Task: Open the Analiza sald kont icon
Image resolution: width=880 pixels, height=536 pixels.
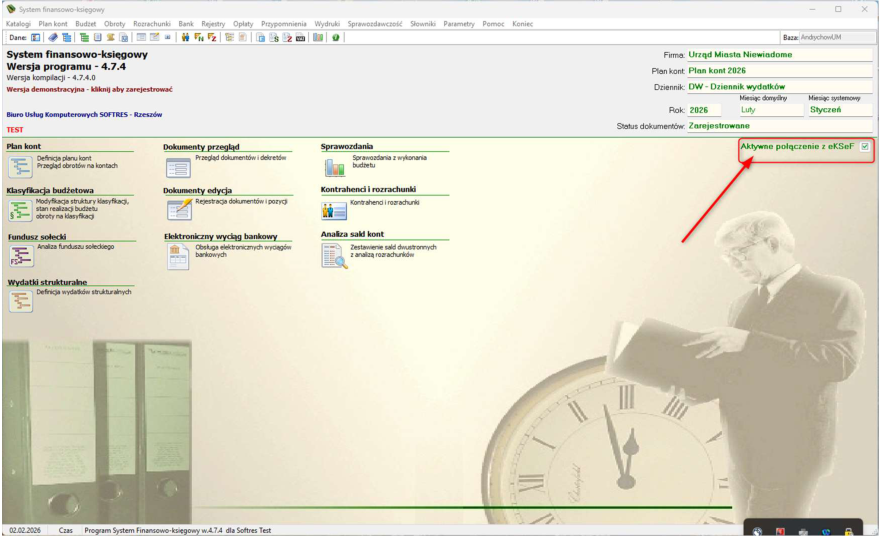Action: click(334, 256)
